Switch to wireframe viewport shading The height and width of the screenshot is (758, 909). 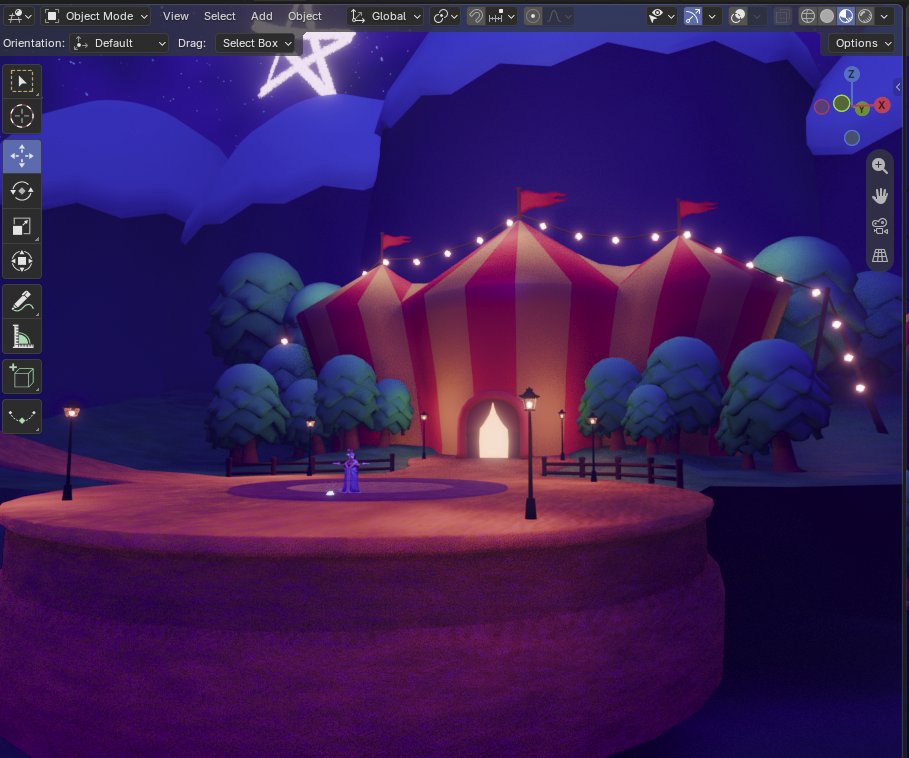pyautogui.click(x=808, y=16)
